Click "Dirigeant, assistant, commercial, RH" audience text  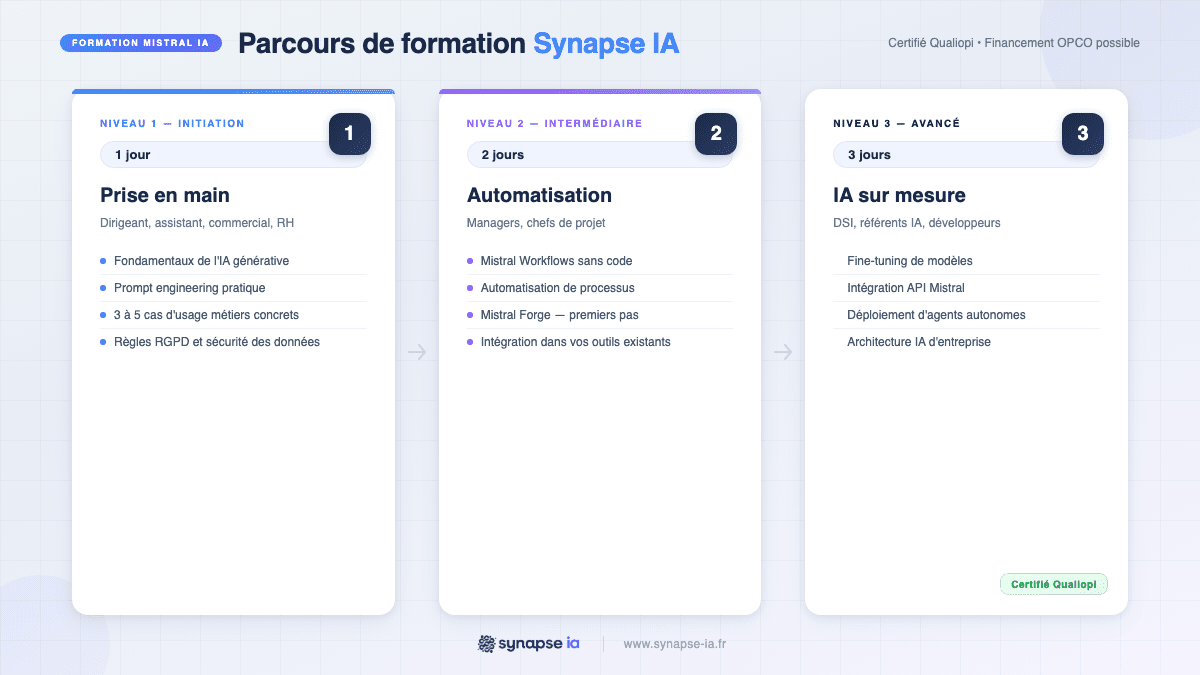tap(197, 223)
